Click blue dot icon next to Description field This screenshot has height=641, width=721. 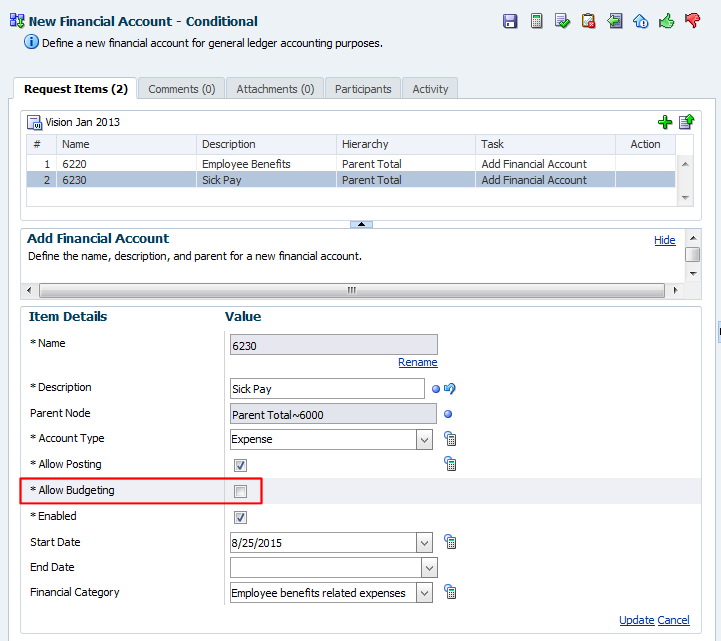pyautogui.click(x=436, y=389)
